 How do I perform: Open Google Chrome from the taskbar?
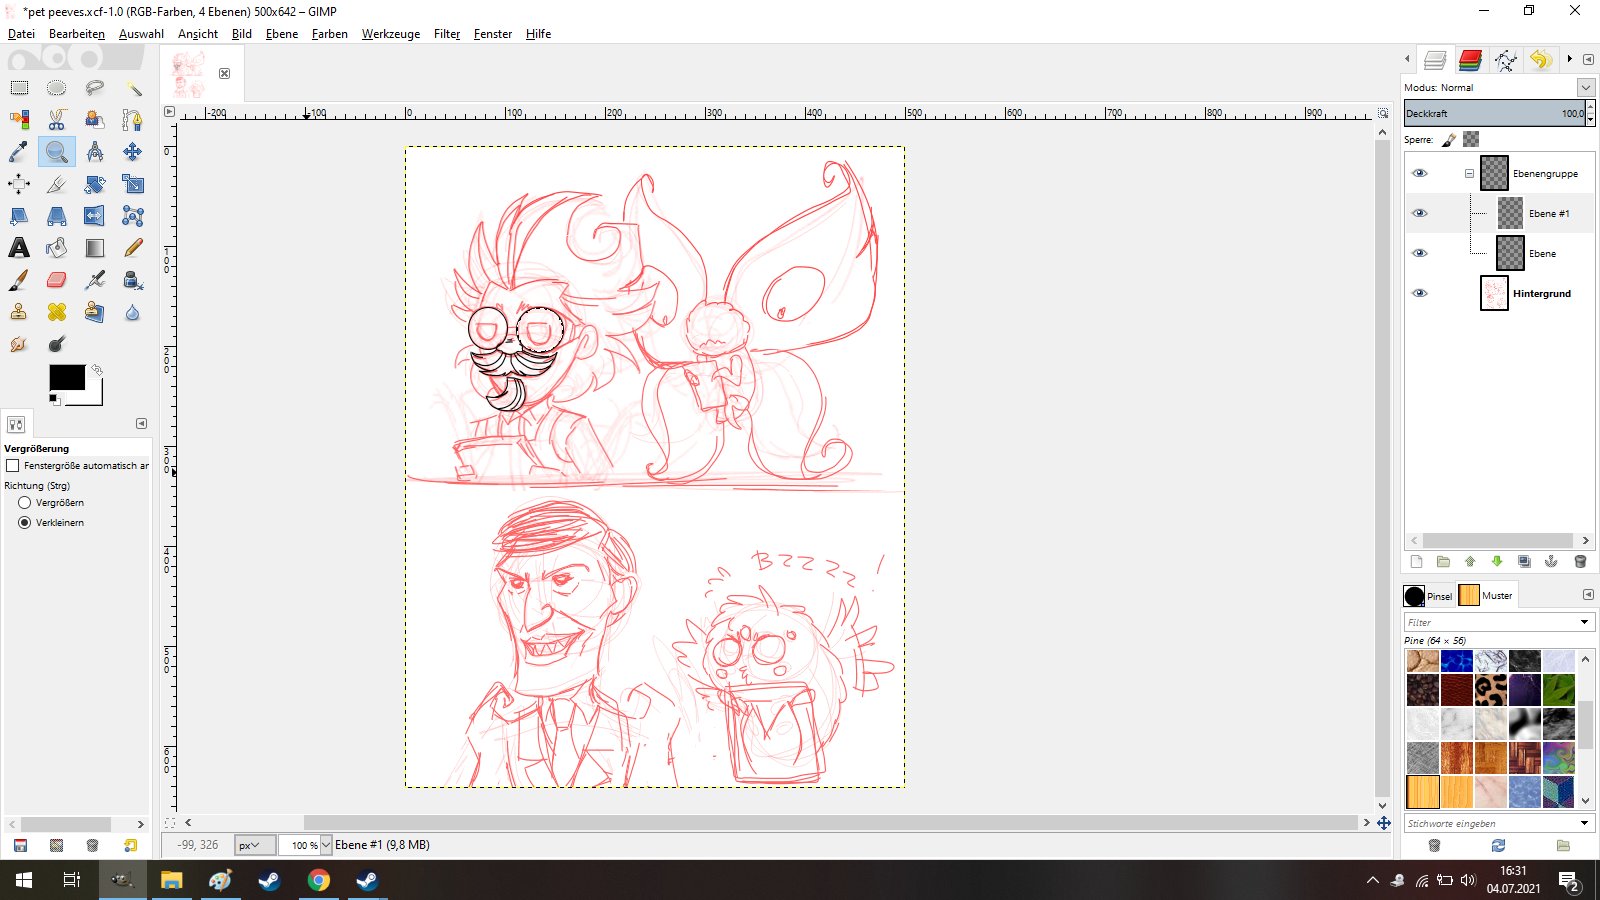[318, 880]
